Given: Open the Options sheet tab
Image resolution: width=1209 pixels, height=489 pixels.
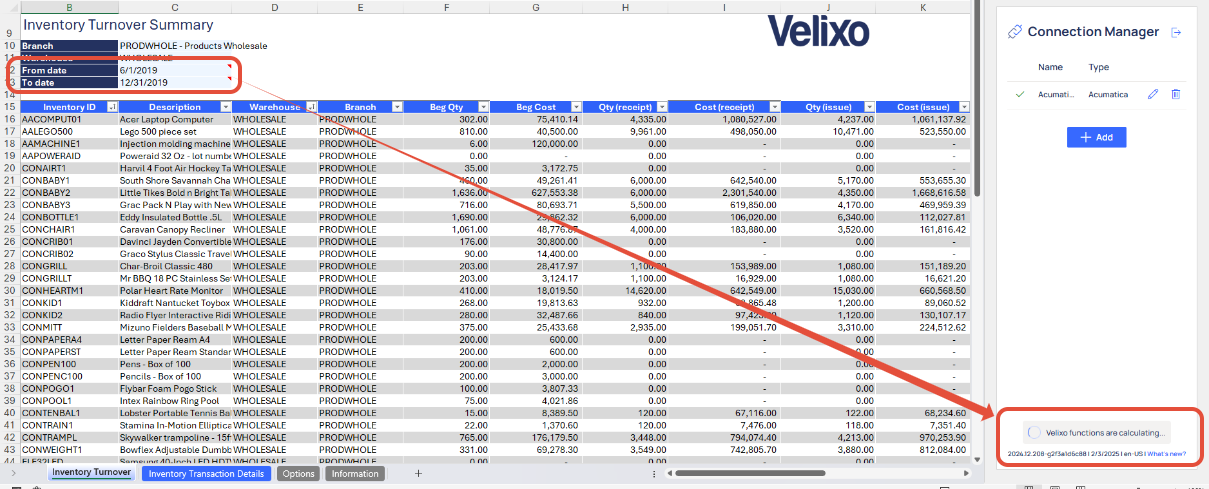Looking at the screenshot, I should tap(298, 473).
